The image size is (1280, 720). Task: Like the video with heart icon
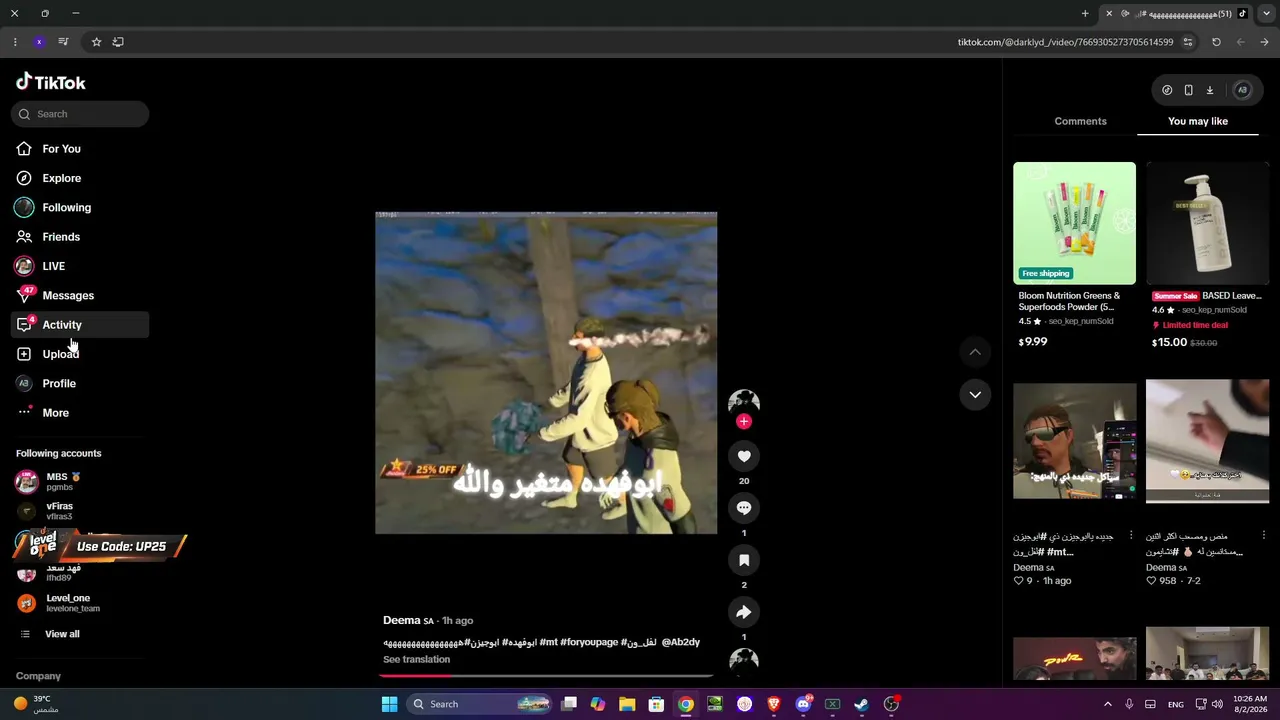pos(744,456)
